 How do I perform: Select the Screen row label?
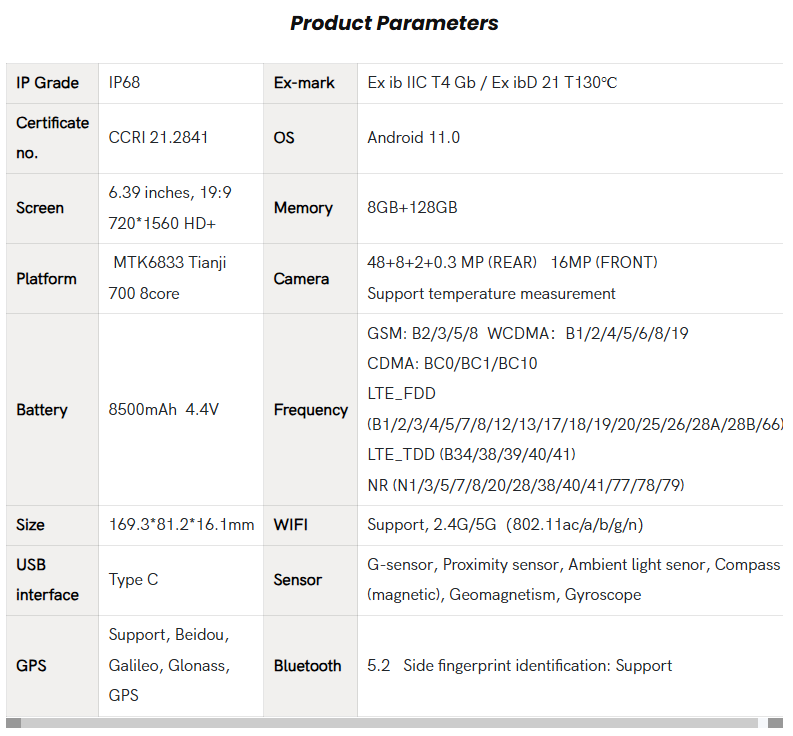pyautogui.click(x=40, y=208)
